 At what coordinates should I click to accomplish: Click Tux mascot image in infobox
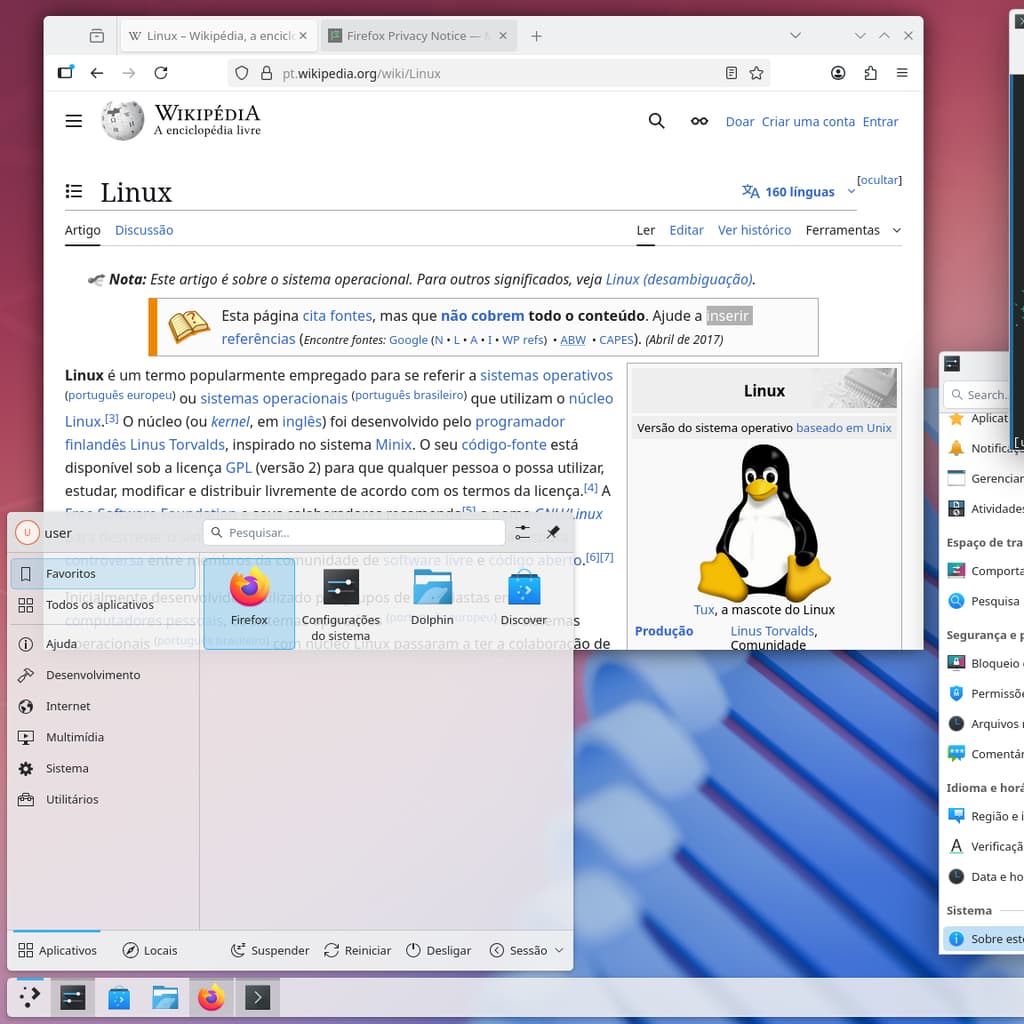click(763, 522)
